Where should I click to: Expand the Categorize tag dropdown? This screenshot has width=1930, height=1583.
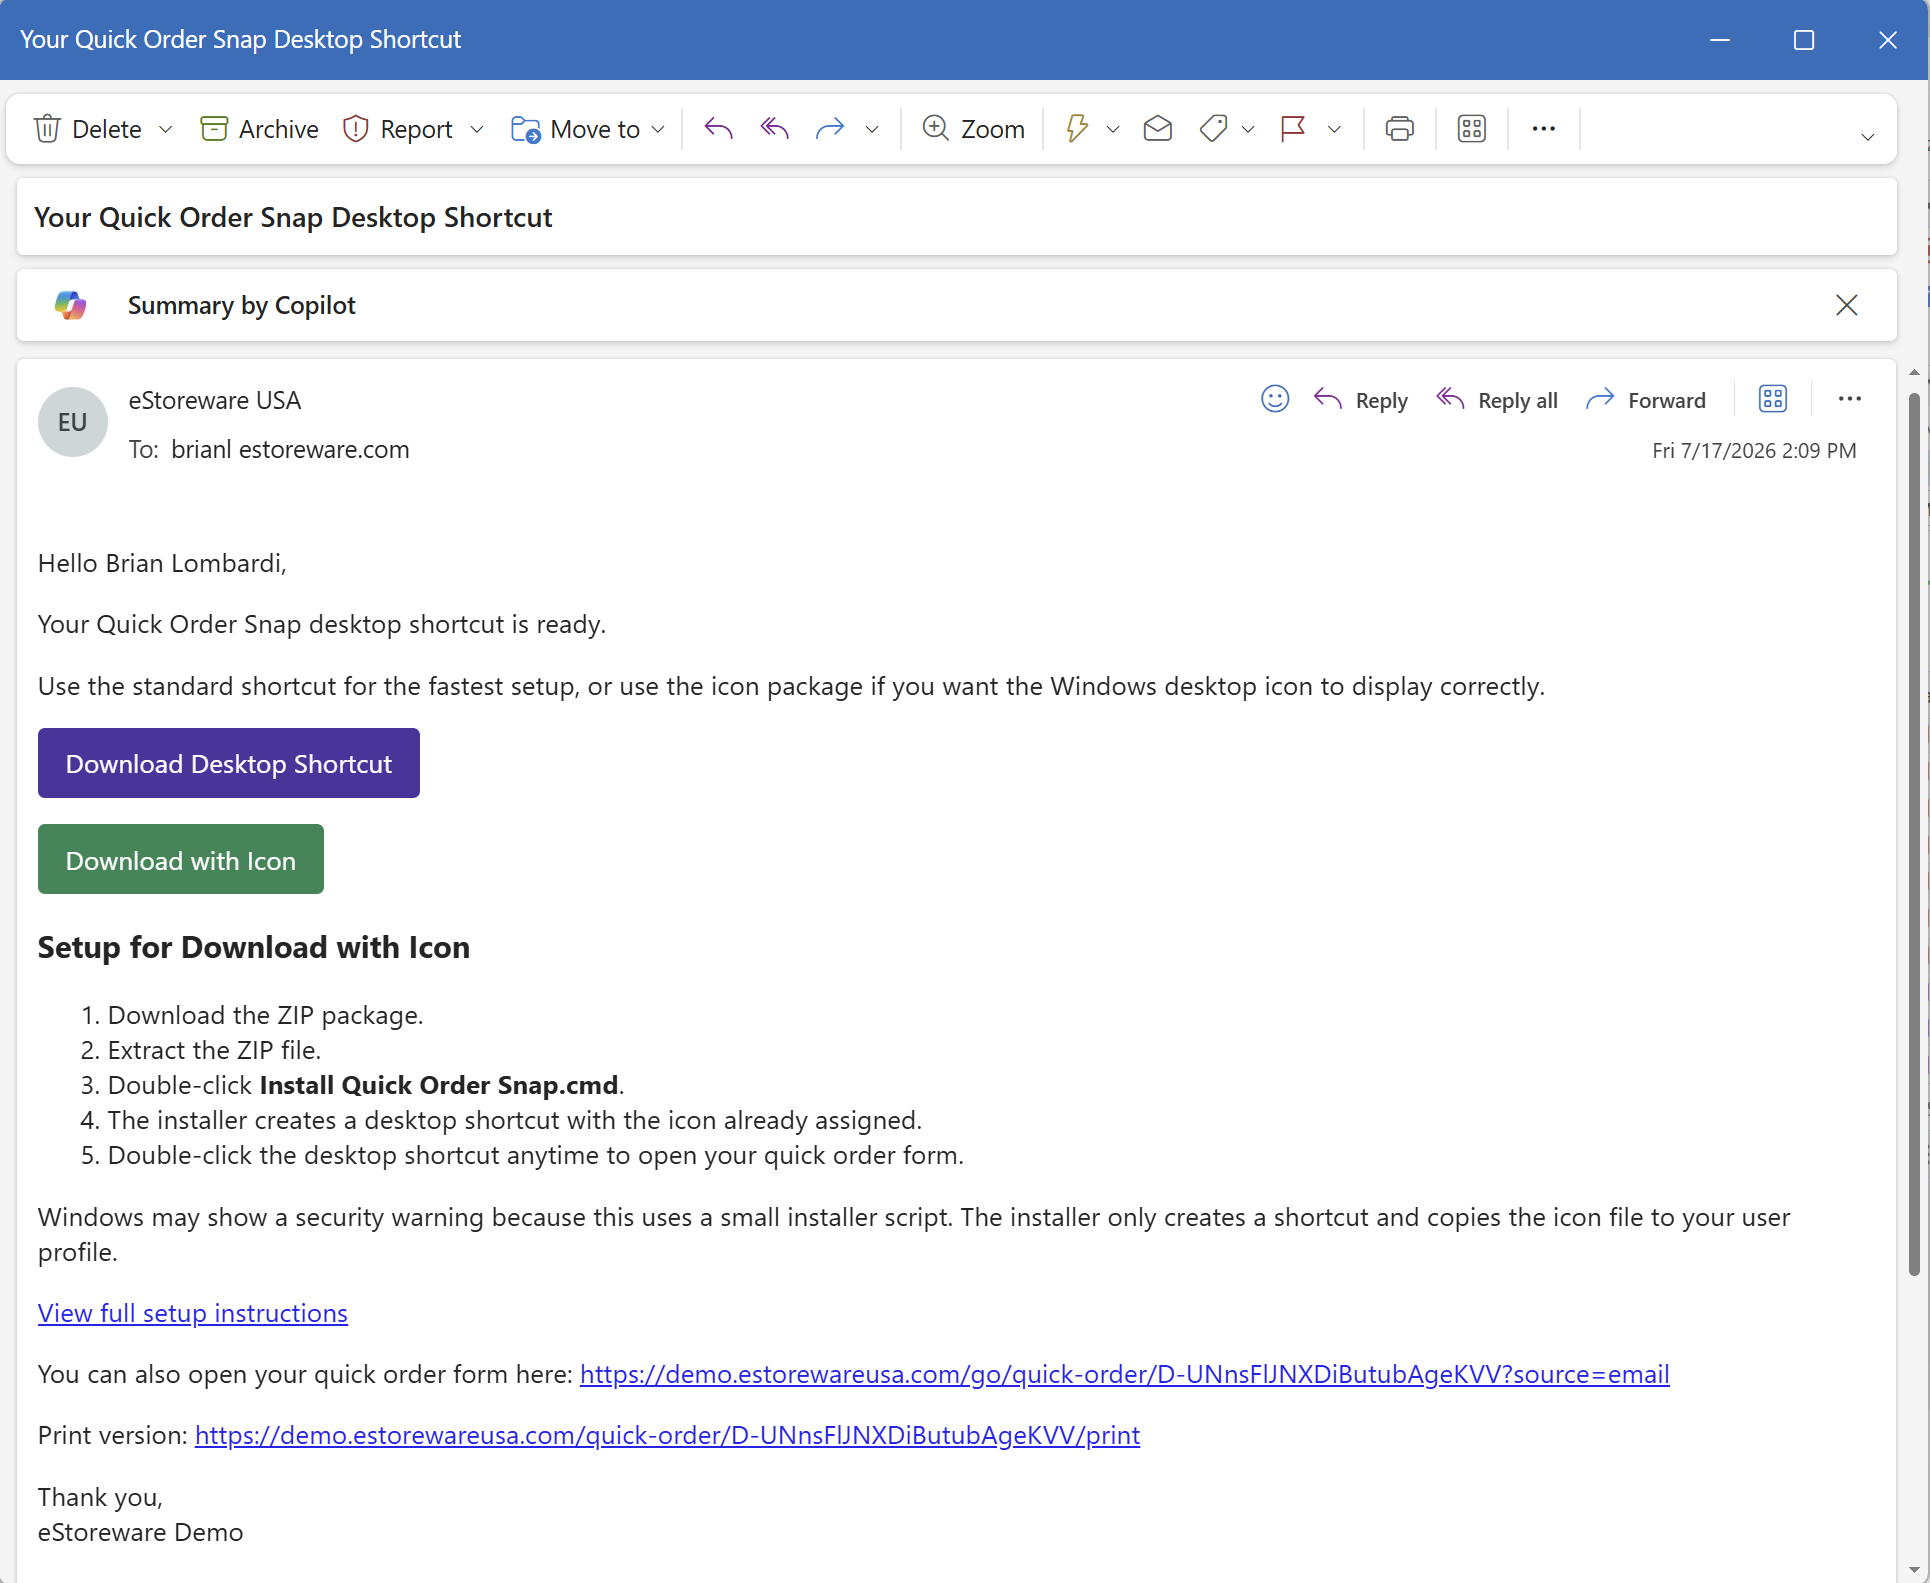(x=1248, y=129)
